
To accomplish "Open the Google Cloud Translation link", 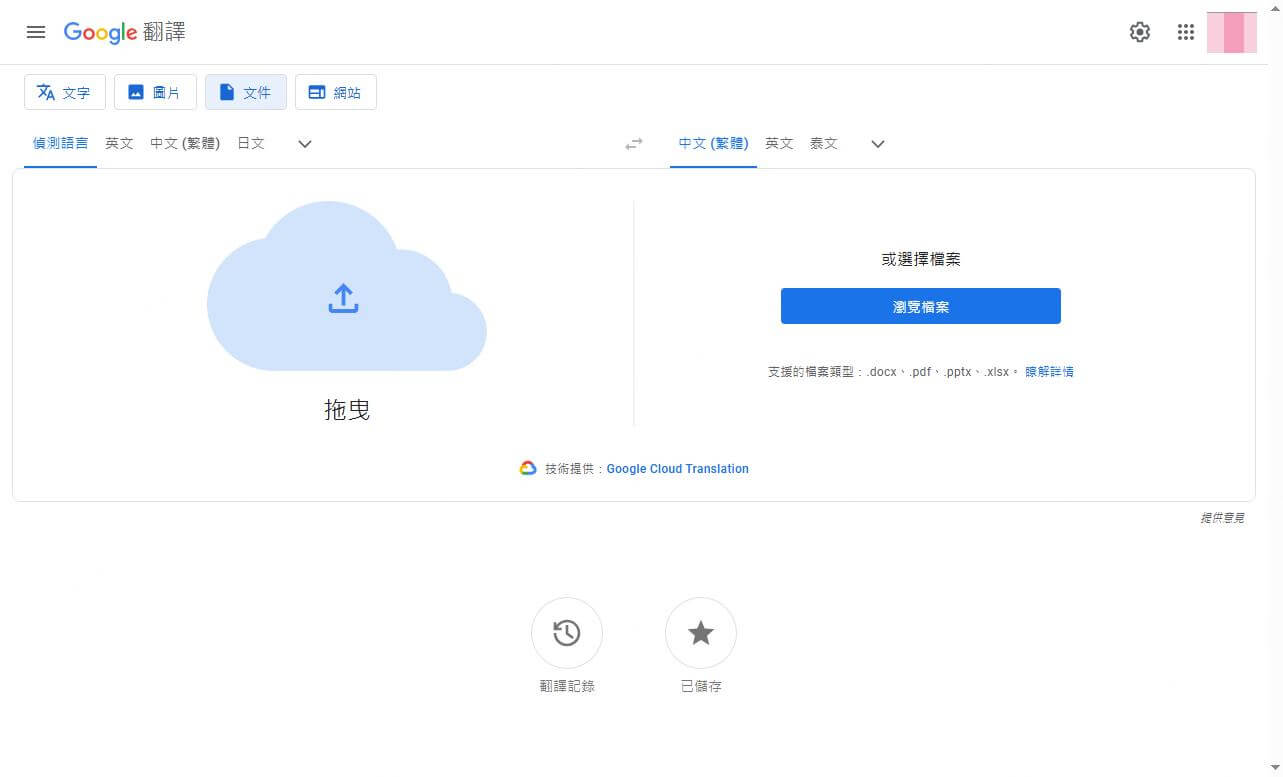I will coord(677,468).
